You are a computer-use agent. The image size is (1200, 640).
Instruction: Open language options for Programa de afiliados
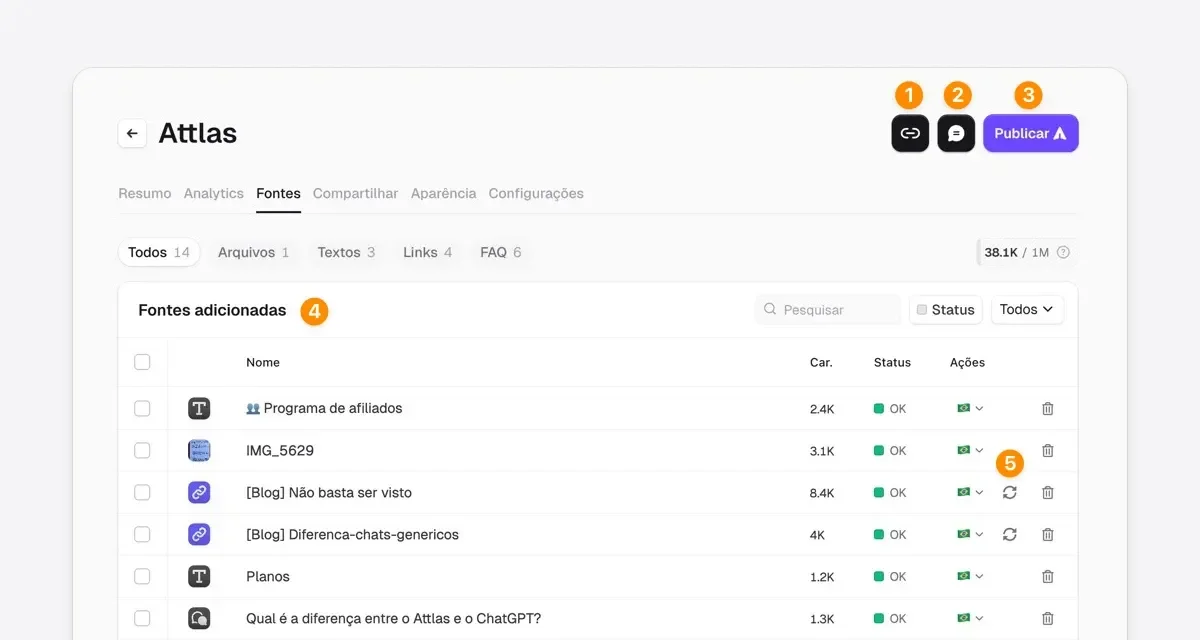point(978,408)
